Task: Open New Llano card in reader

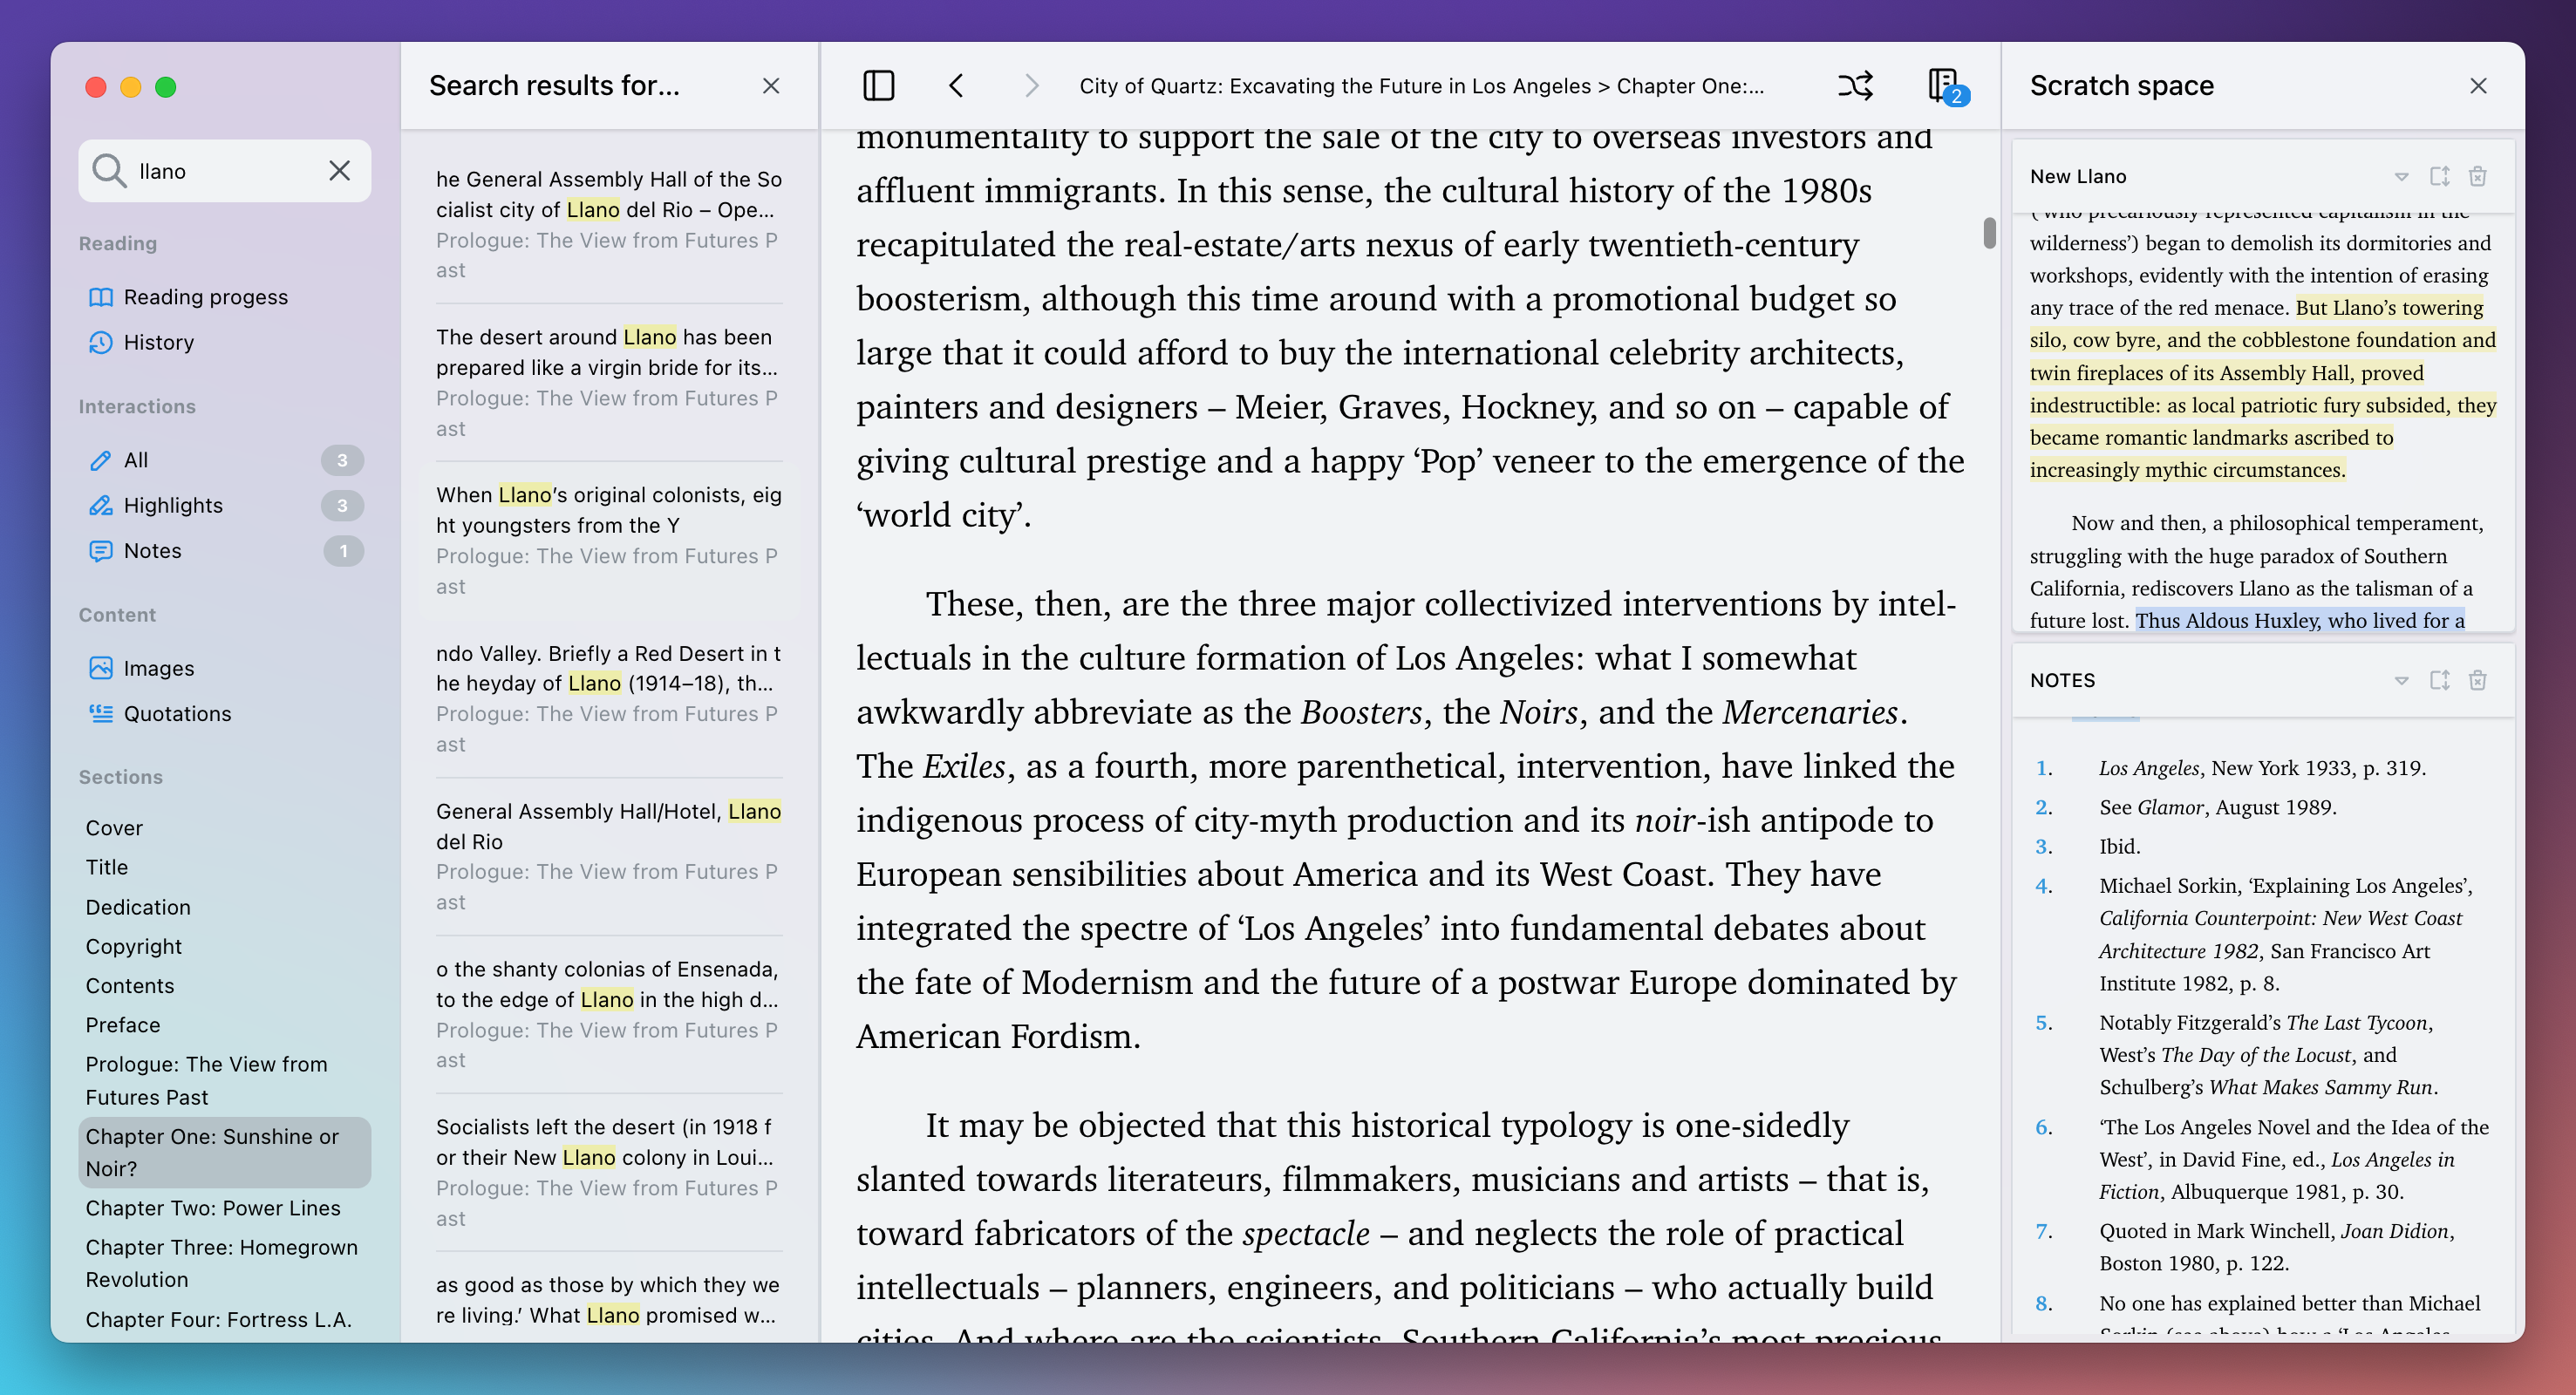Action: [2439, 177]
